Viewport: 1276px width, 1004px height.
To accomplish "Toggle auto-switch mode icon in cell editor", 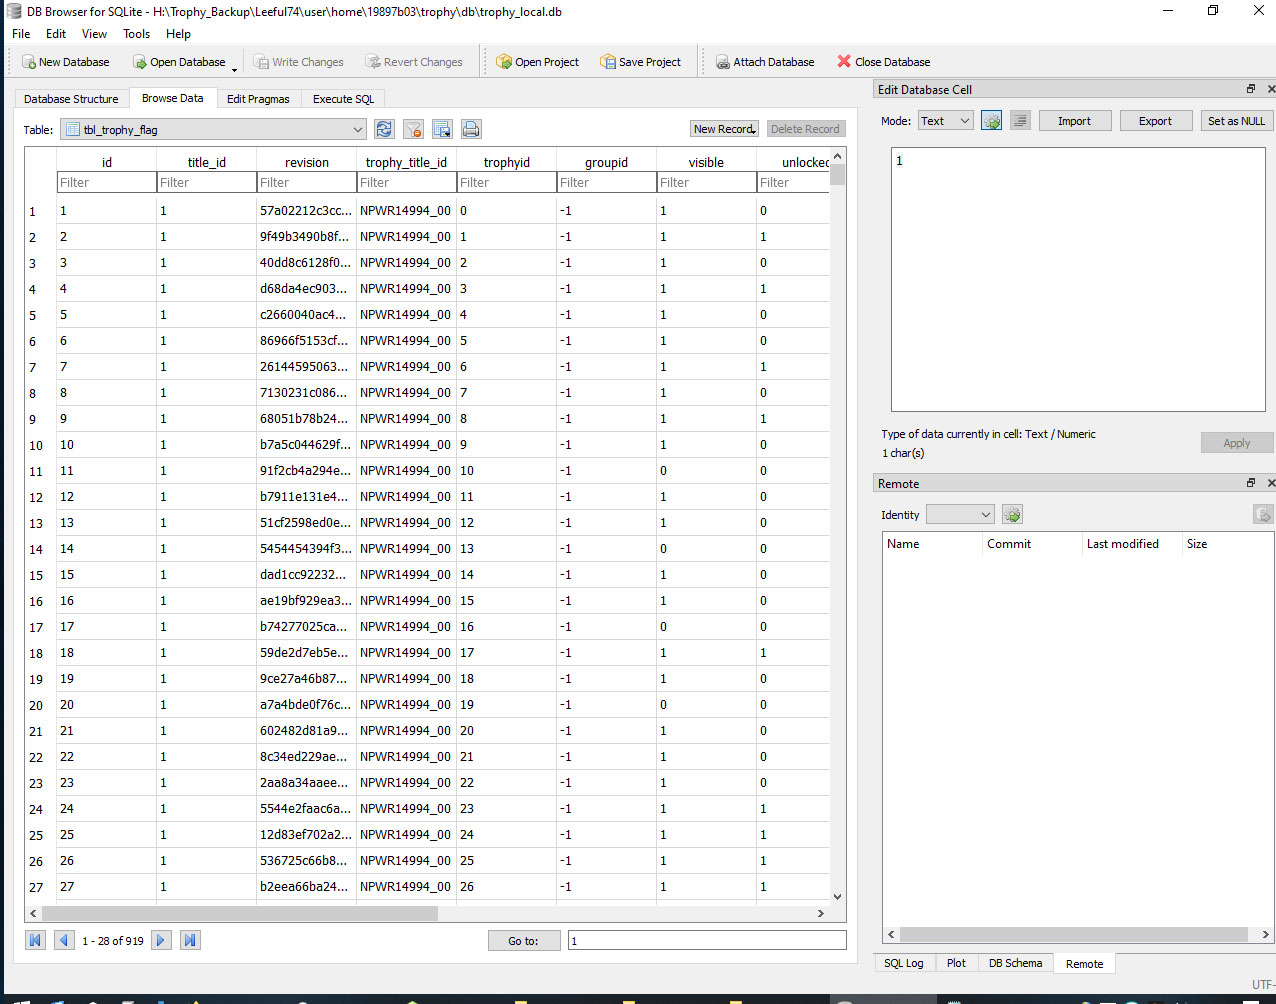I will tap(991, 121).
